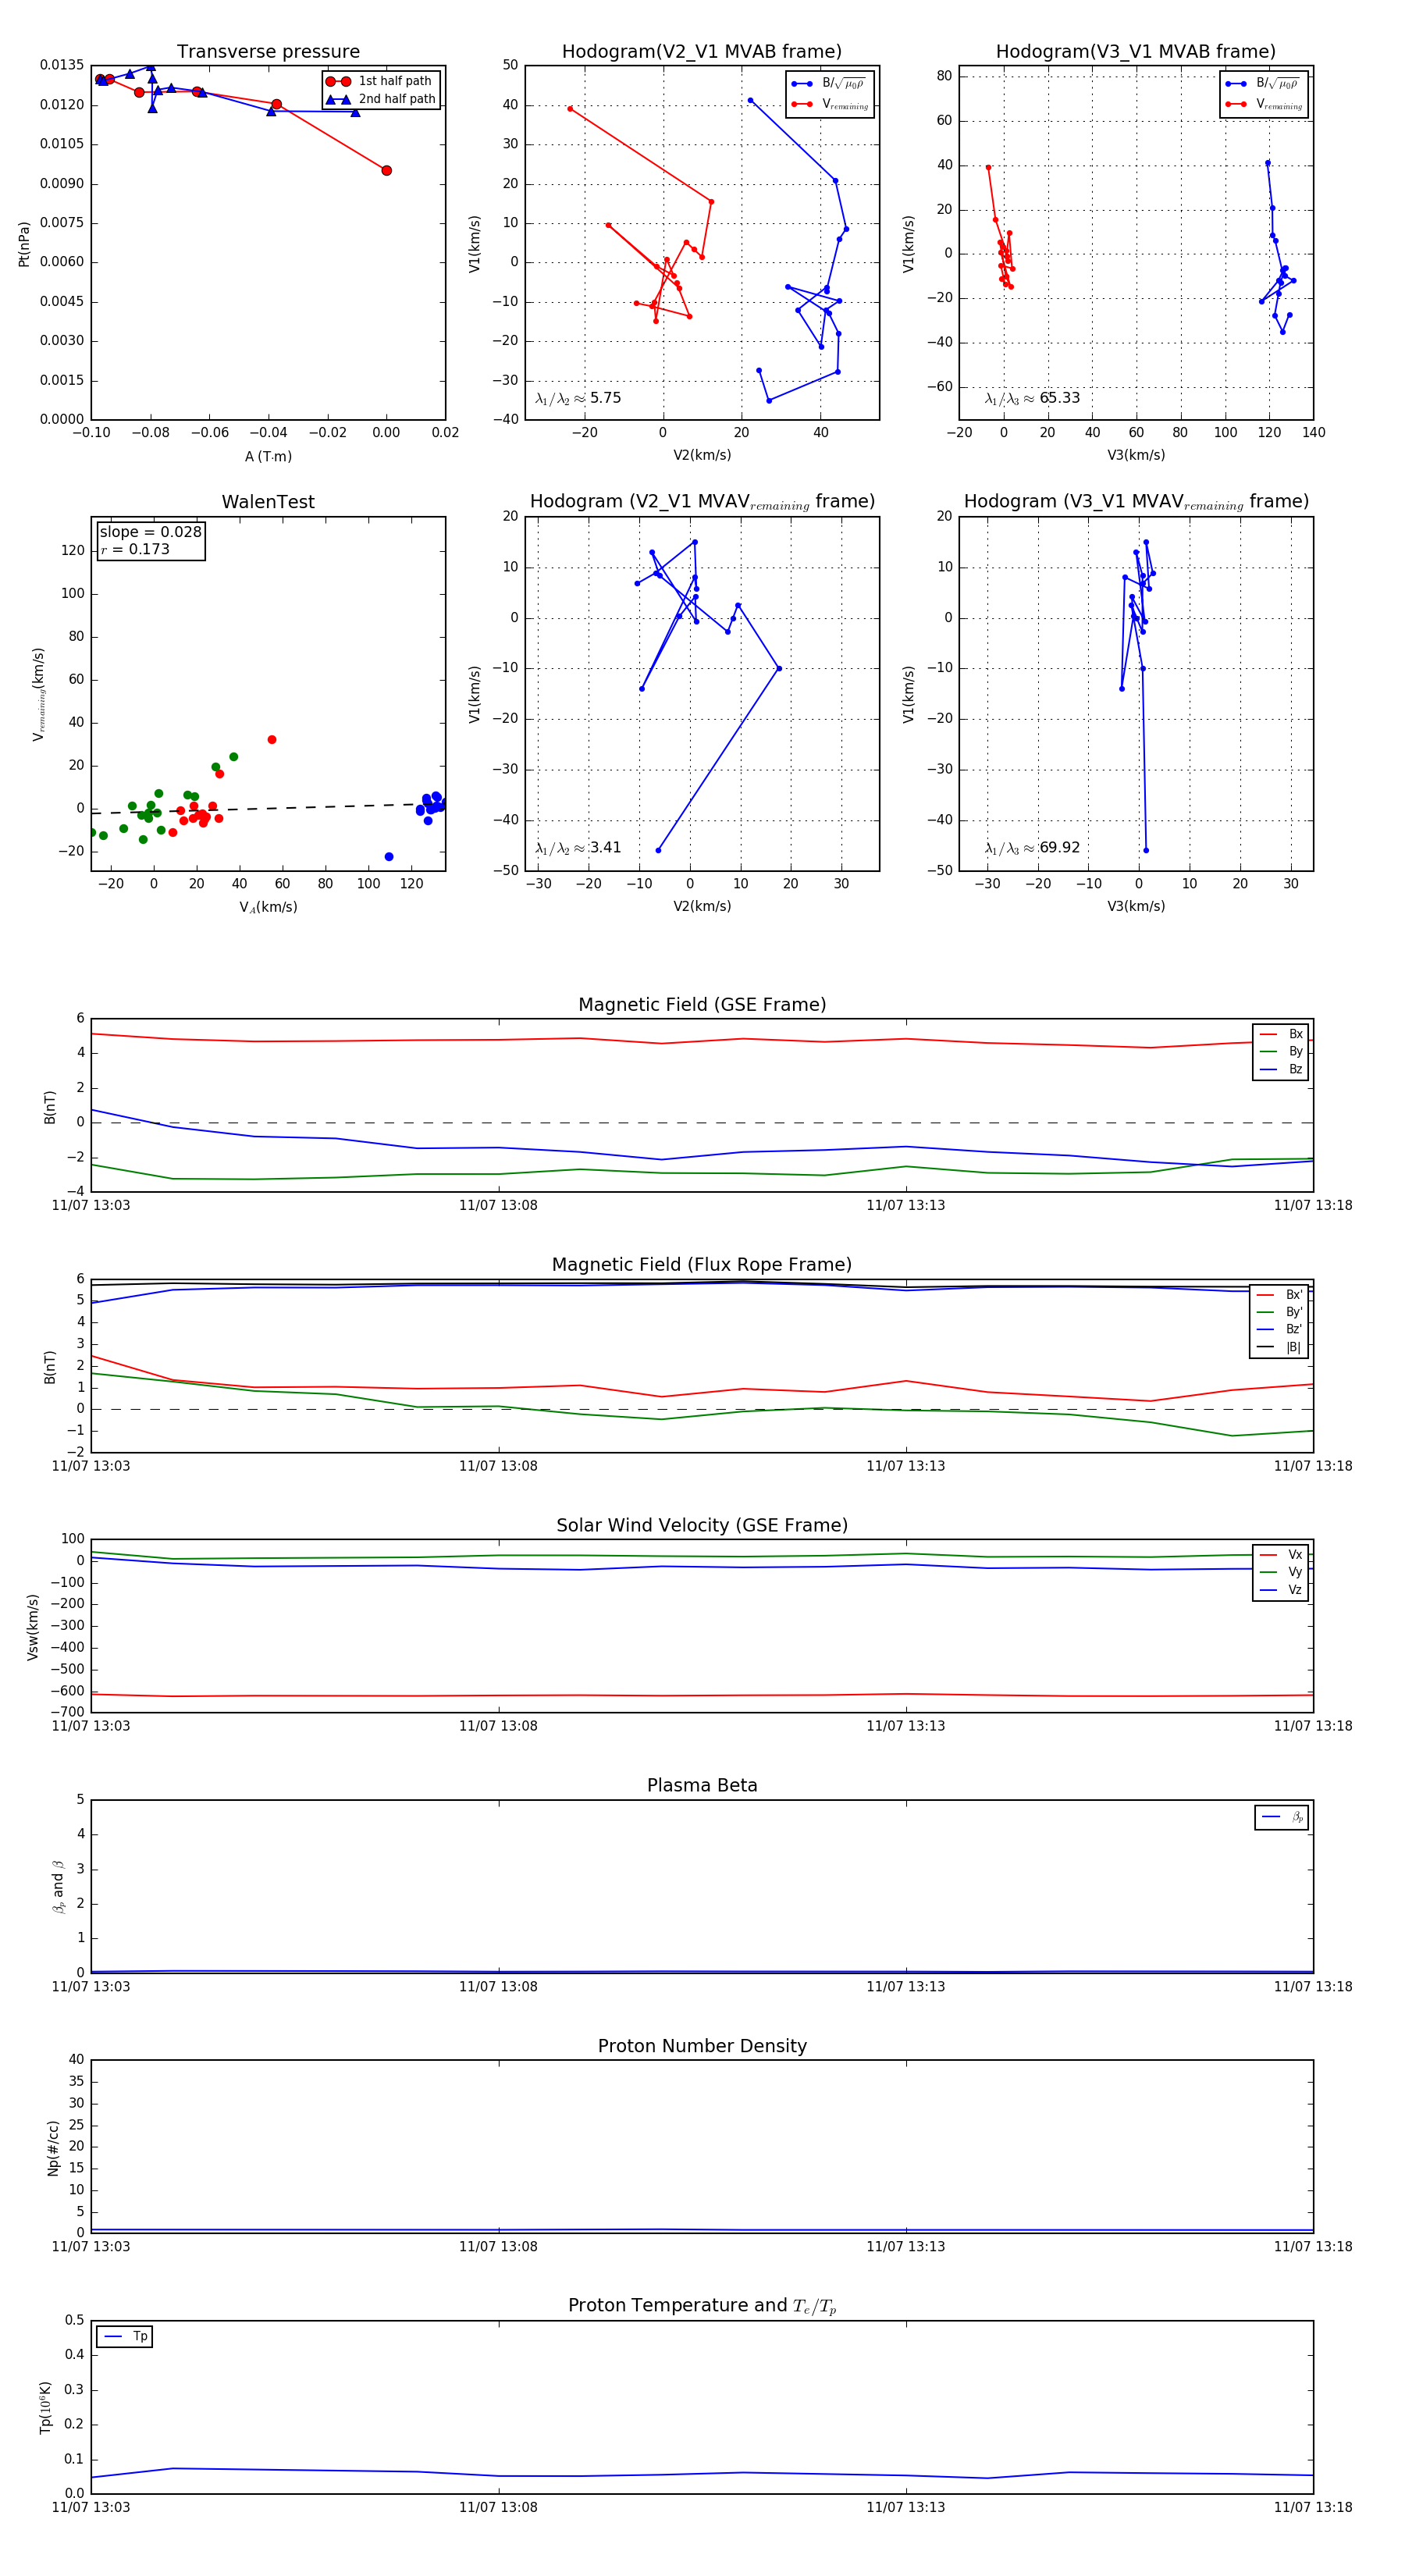Click the '1st half path' legend entry
Image resolution: width=1405 pixels, height=2576 pixels.
pyautogui.click(x=380, y=81)
